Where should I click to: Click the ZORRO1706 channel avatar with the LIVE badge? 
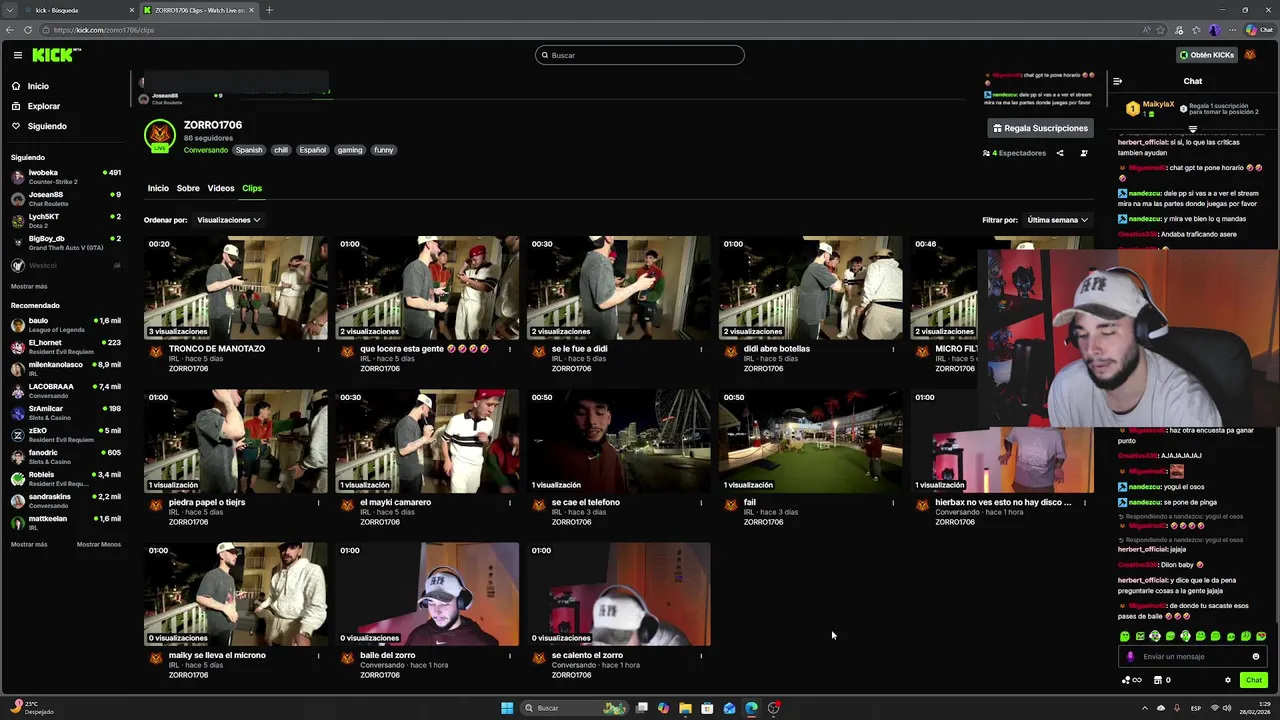point(159,136)
